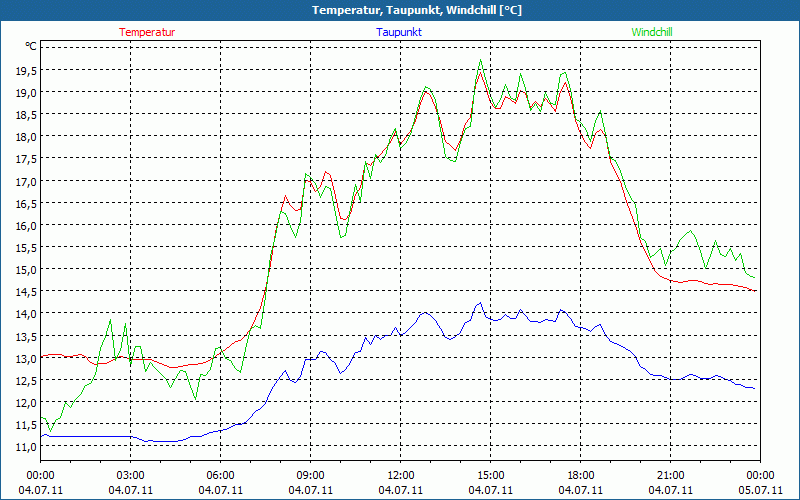Click the 14,0 y-axis value

click(x=26, y=314)
